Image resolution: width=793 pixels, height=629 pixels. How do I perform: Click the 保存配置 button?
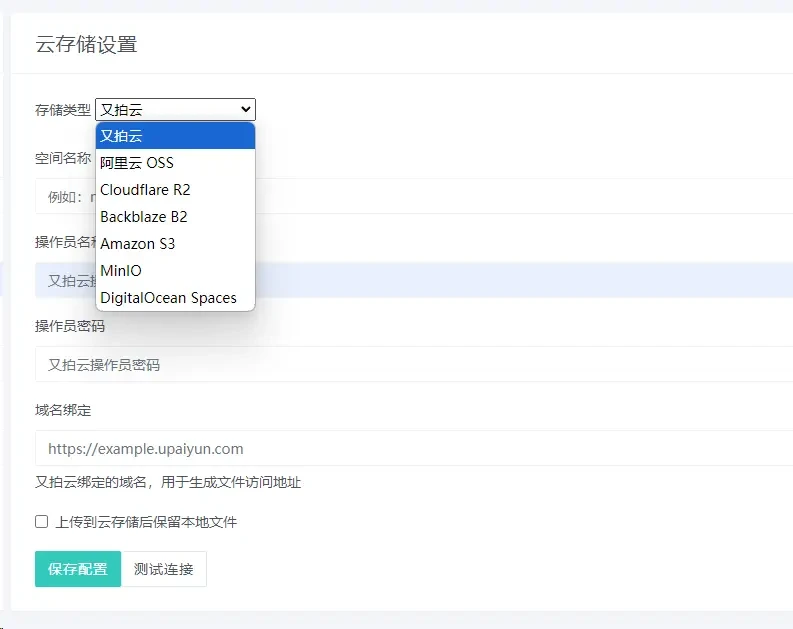(78, 569)
